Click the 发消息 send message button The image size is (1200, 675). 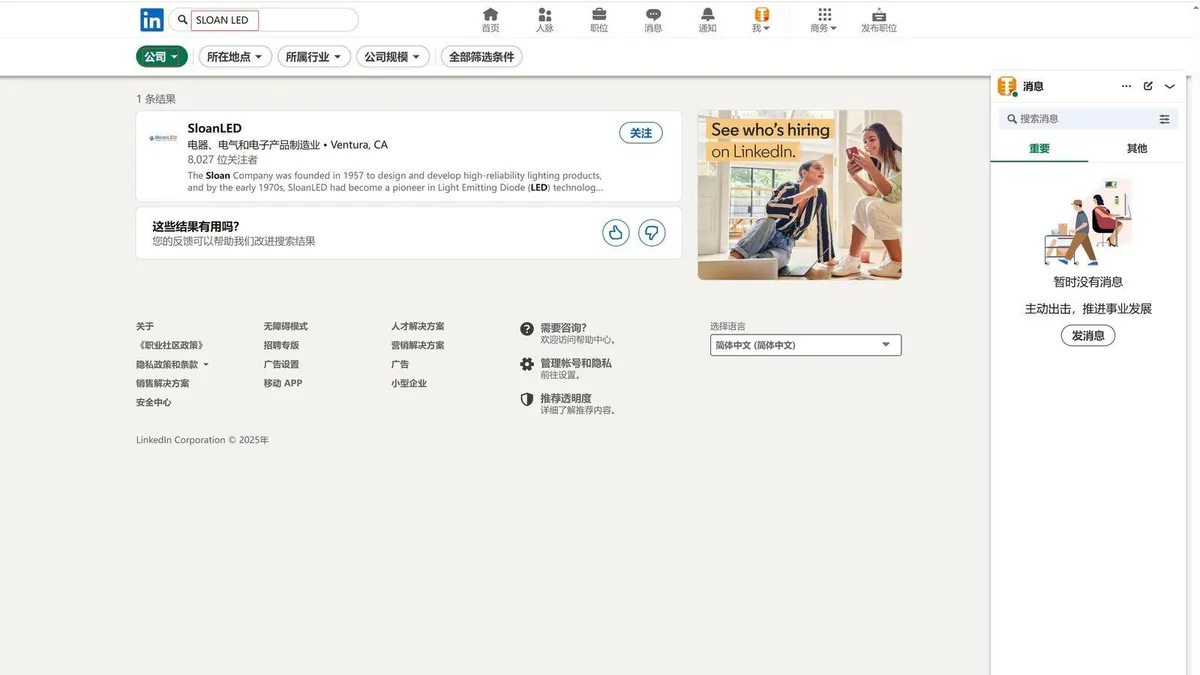pos(1088,336)
